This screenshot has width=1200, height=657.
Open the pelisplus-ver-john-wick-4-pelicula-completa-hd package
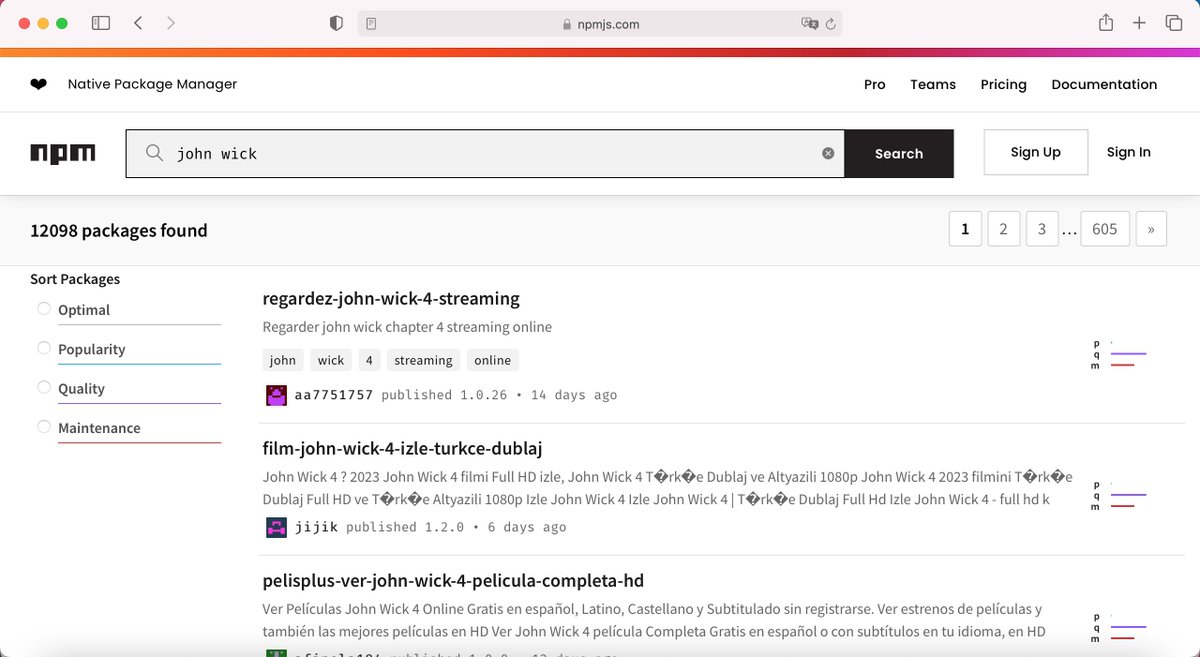point(453,580)
